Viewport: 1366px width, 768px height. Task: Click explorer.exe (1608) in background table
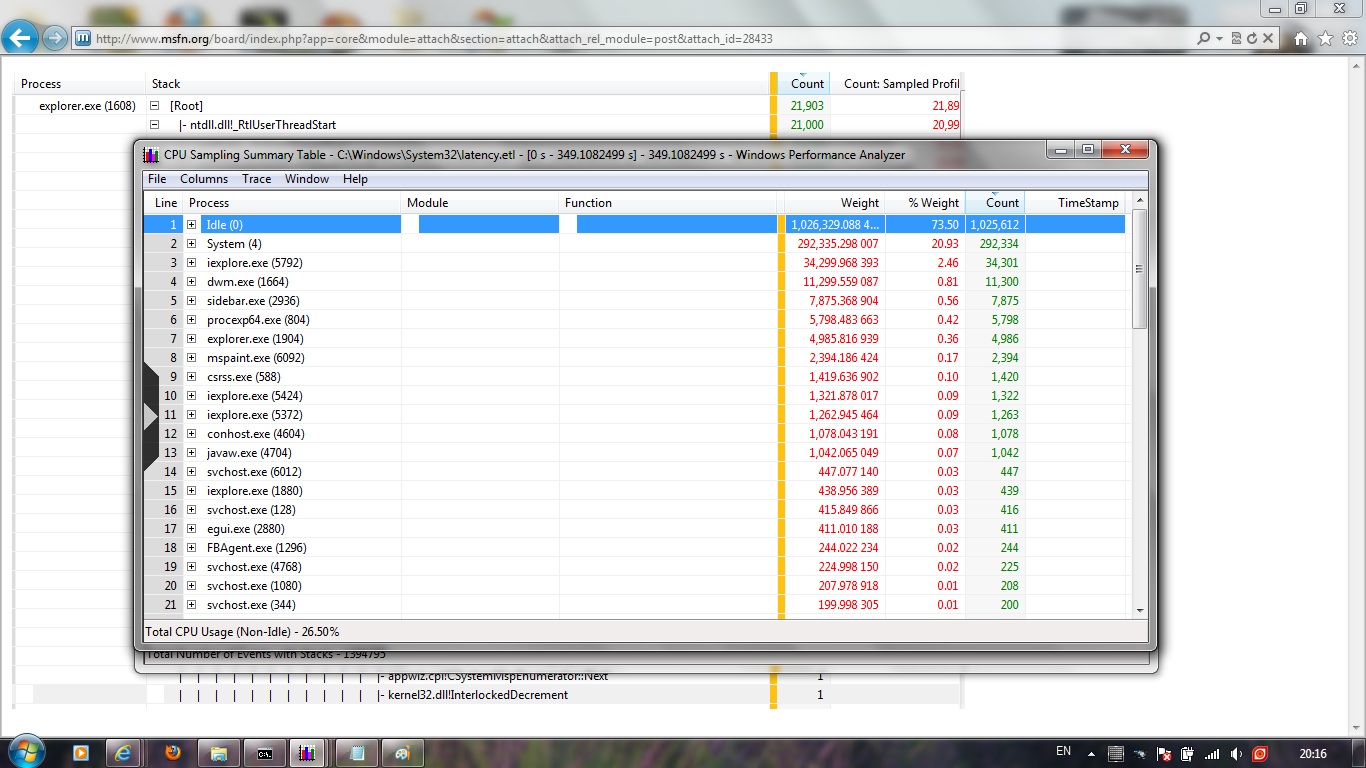(87, 105)
